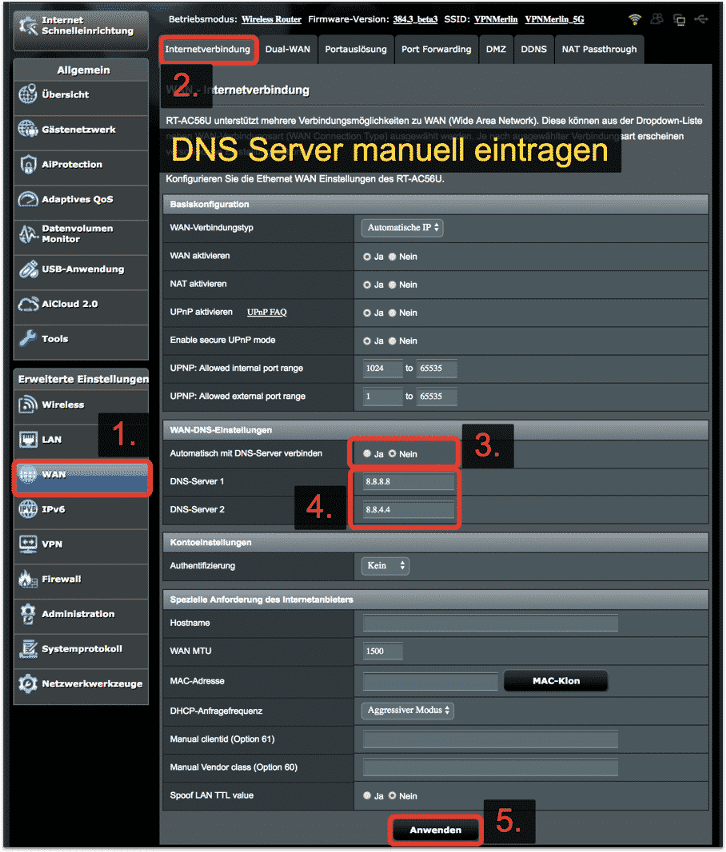Click Manual clientid (Option 61) field
Screen dimensions: 726x852
tap(490, 739)
